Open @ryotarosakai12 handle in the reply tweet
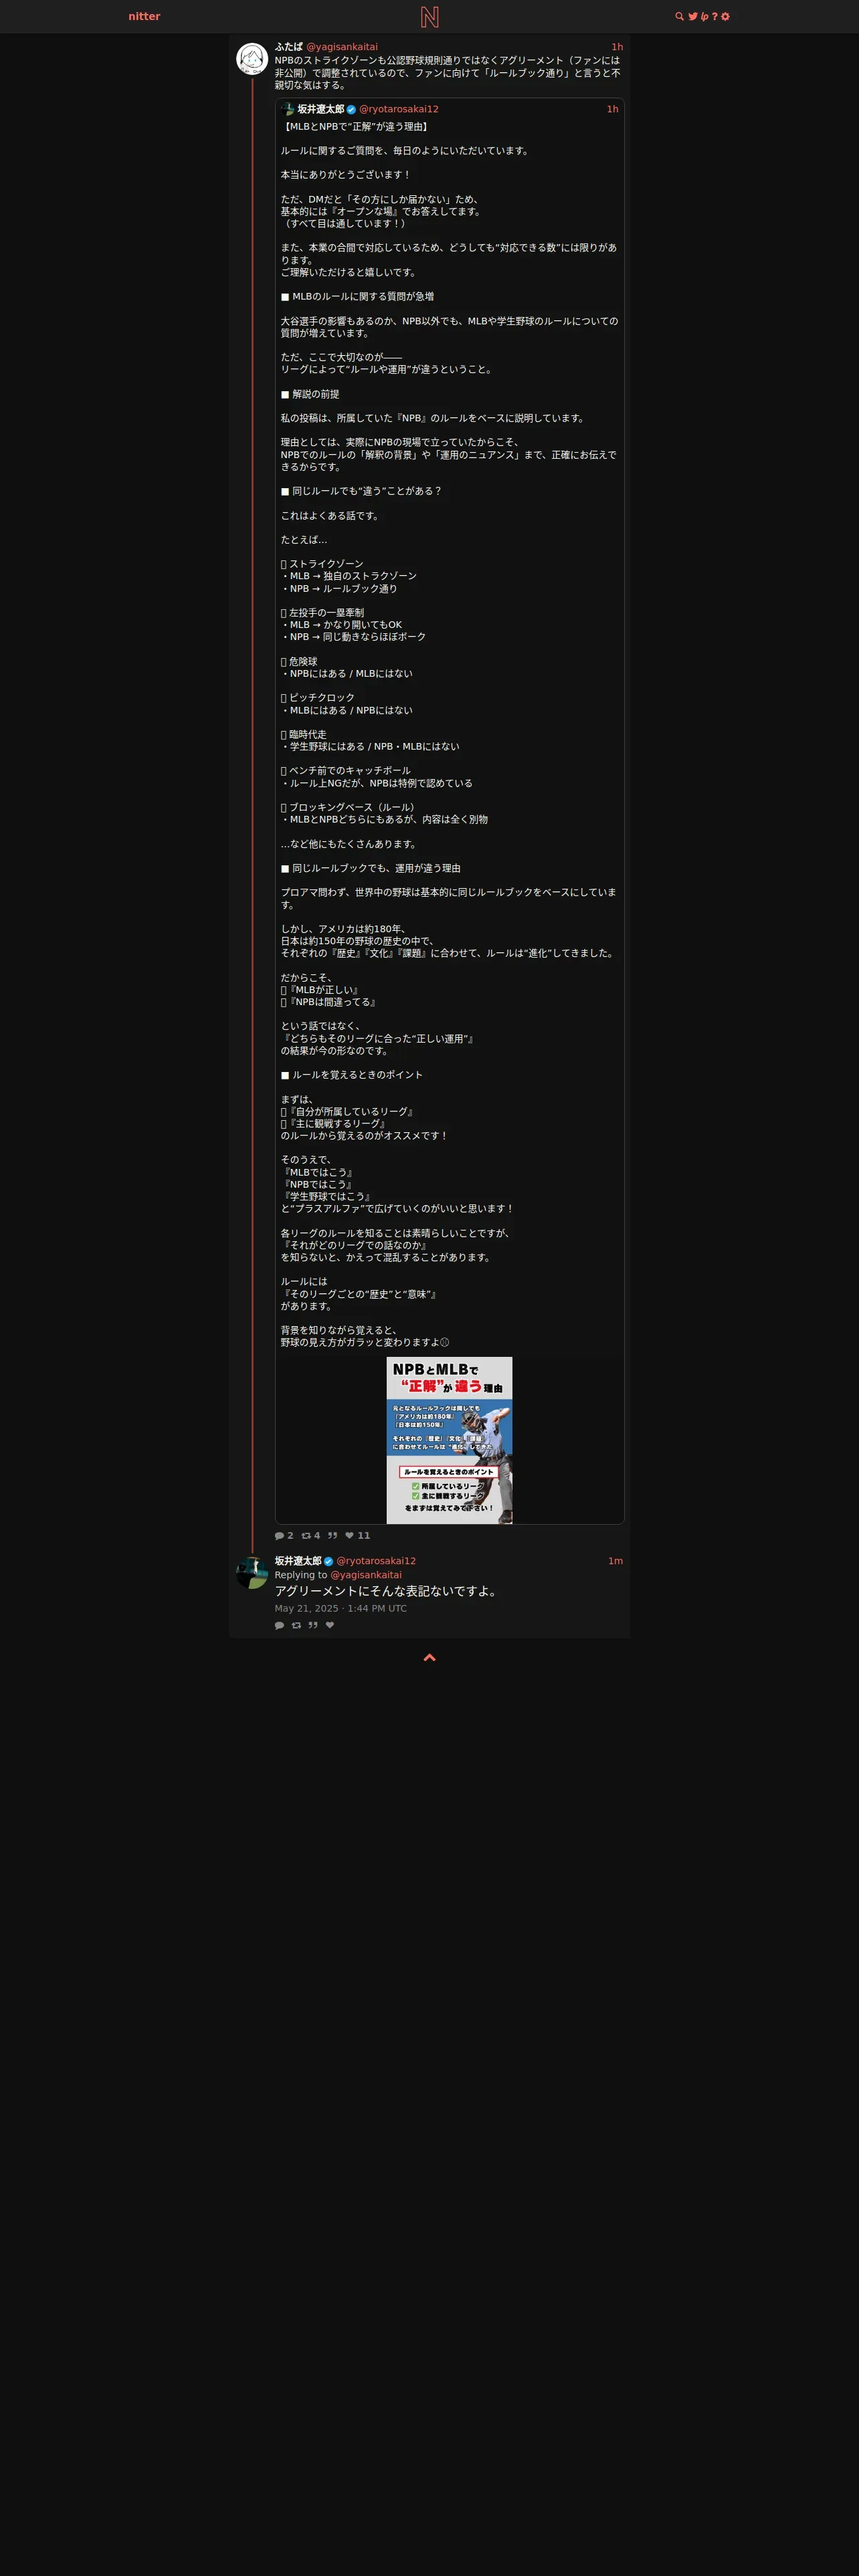Image resolution: width=859 pixels, height=2576 pixels. coord(376,1561)
